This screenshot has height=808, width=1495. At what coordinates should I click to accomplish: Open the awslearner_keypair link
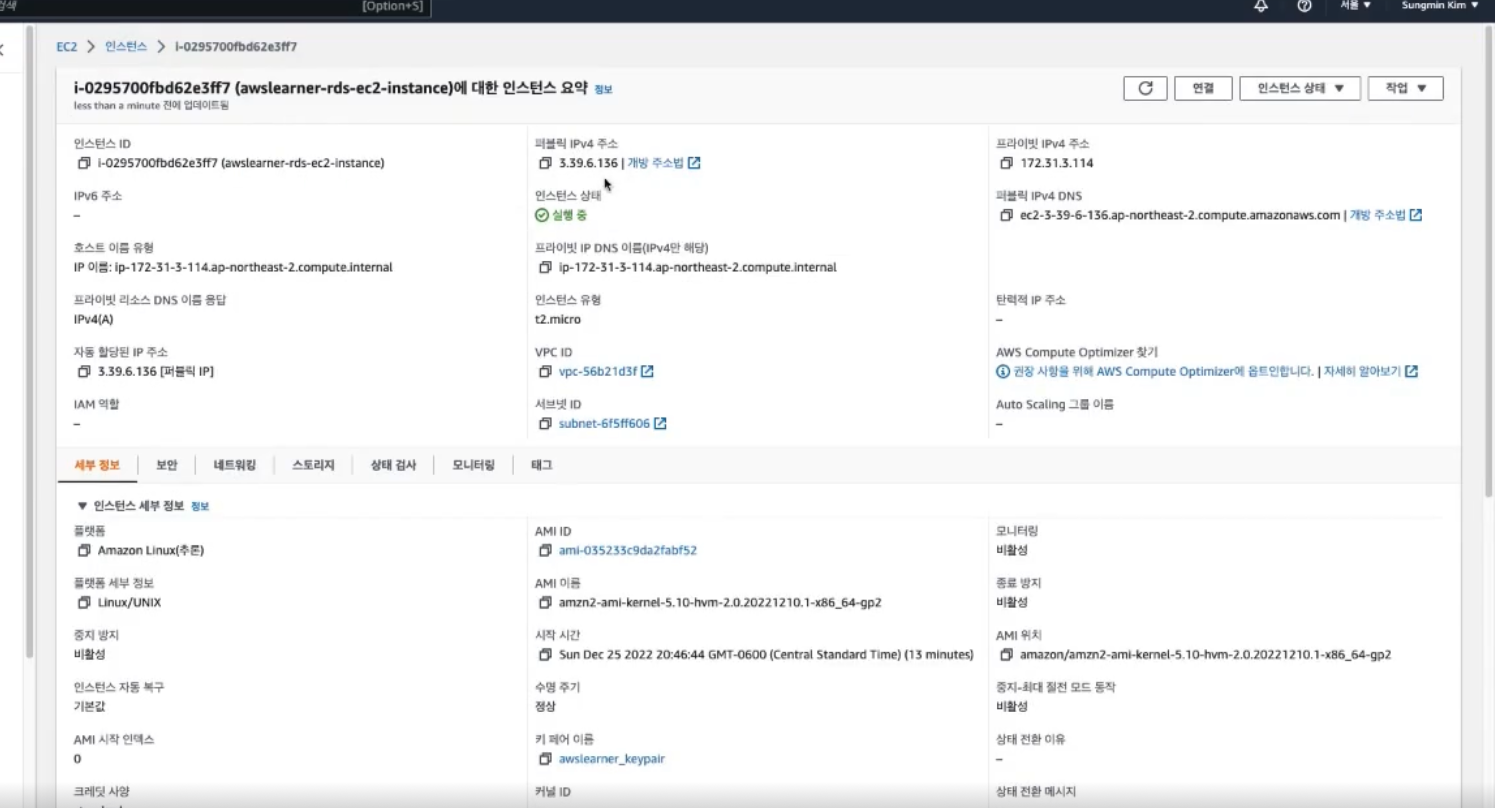tap(612, 758)
